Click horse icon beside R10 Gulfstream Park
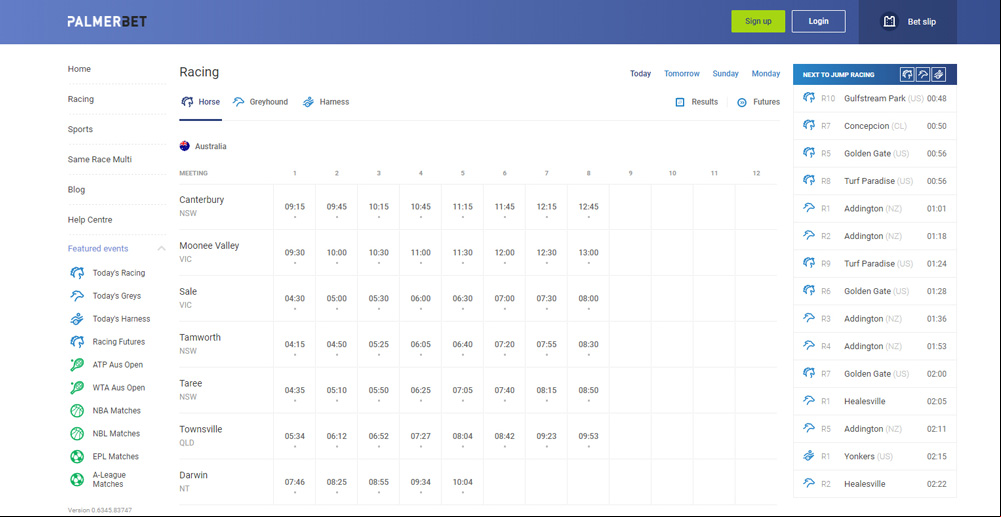1001x517 pixels. [809, 98]
